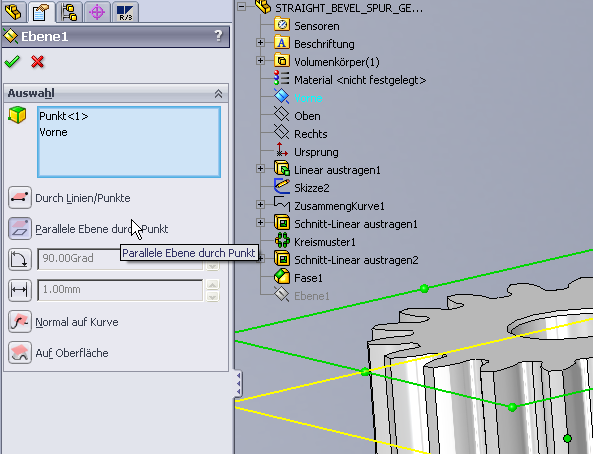This screenshot has width=593, height=454.
Task: Toggle the Durch Linien/Punkte option
Action: pyautogui.click(x=20, y=197)
